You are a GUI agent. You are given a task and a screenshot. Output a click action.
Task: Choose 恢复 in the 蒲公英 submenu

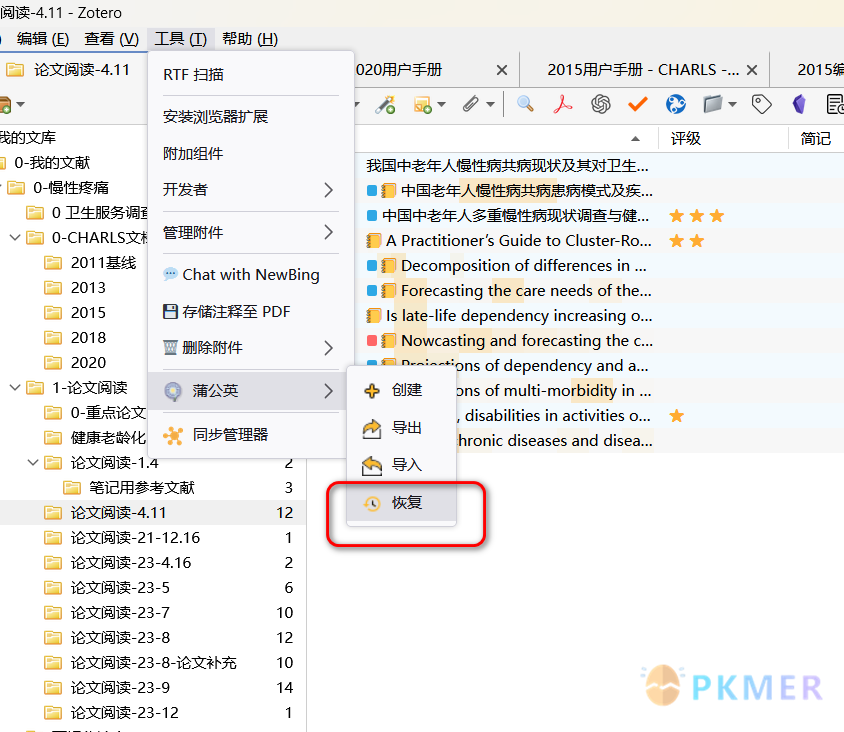click(402, 503)
